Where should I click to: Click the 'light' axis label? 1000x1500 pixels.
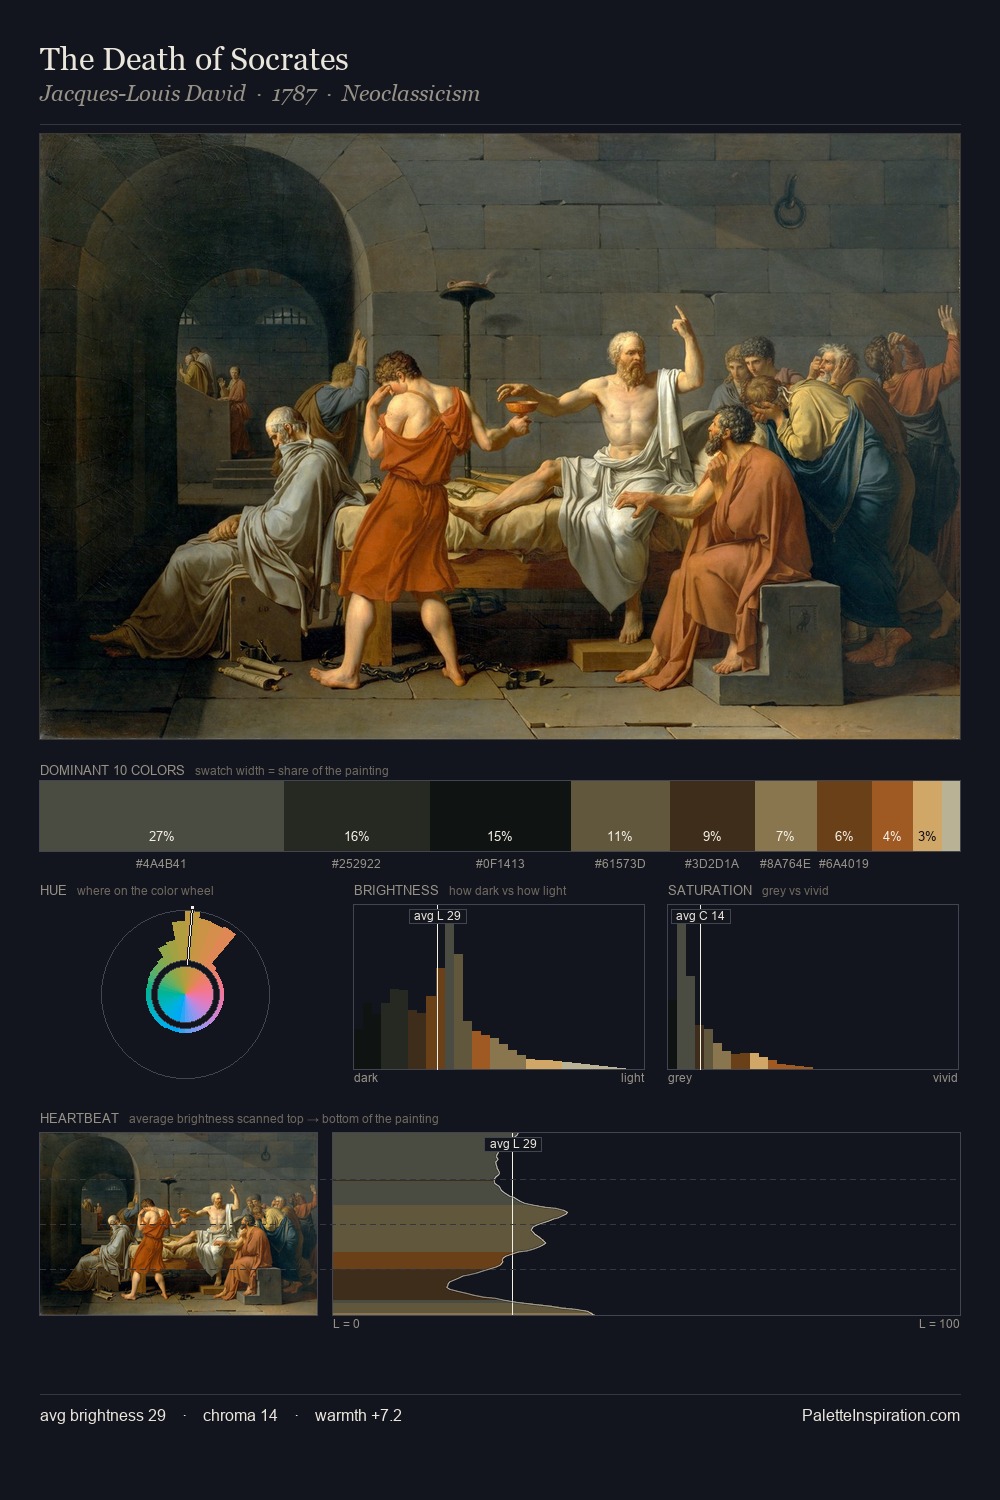632,1078
